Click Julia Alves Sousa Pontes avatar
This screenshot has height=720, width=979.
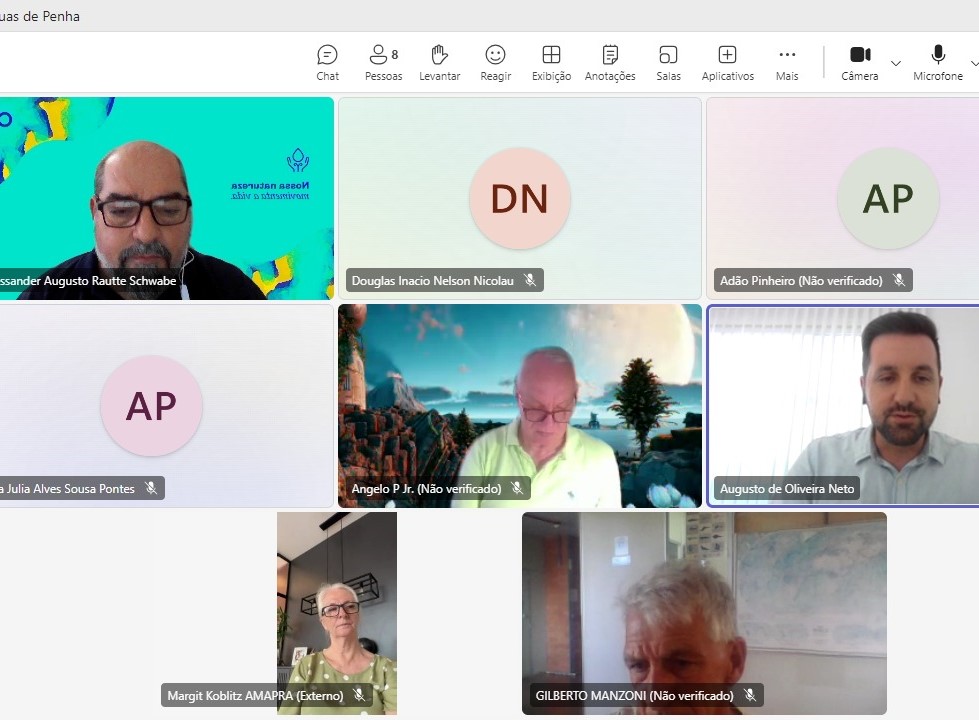[151, 405]
